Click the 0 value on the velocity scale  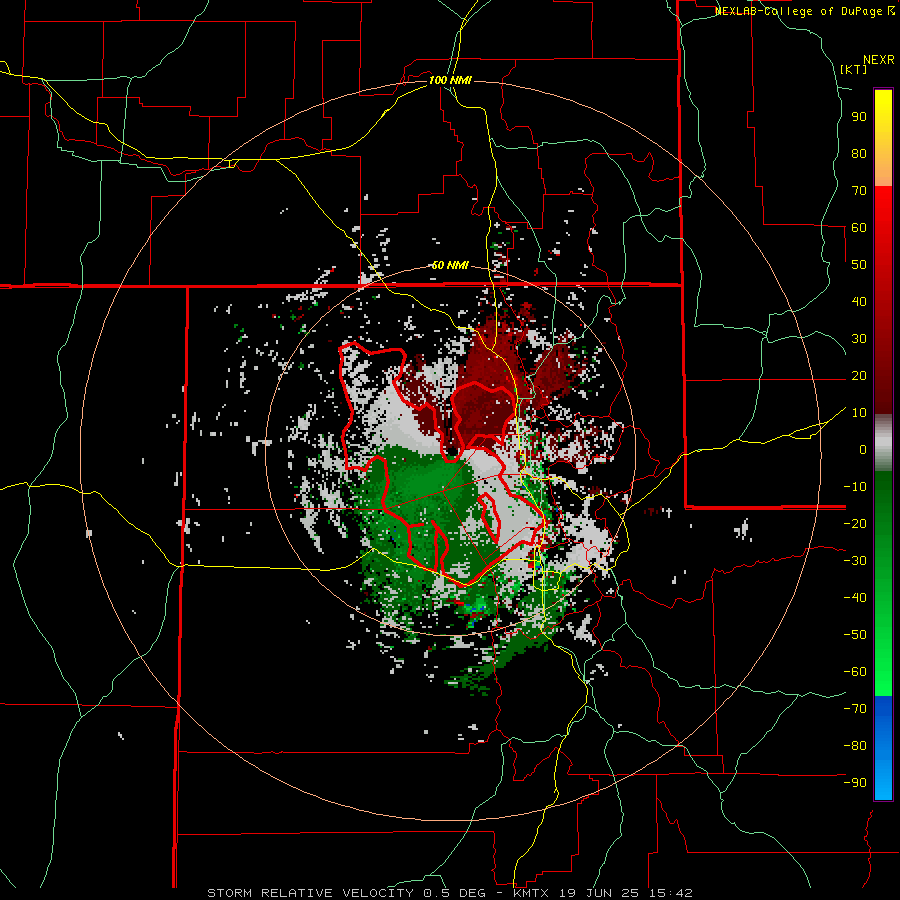pyautogui.click(x=863, y=450)
